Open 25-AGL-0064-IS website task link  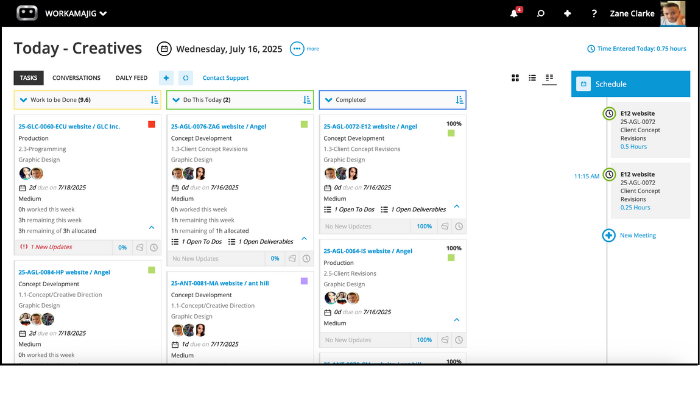(x=368, y=251)
